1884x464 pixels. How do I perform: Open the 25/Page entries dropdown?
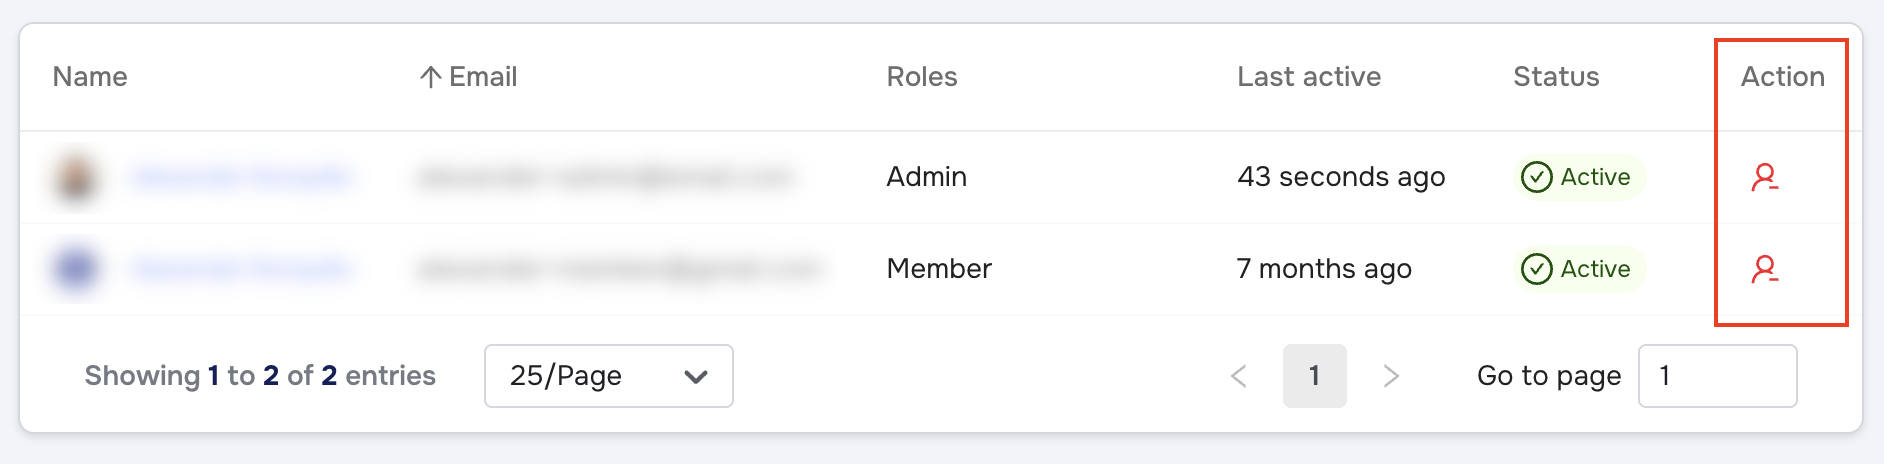[x=608, y=376]
